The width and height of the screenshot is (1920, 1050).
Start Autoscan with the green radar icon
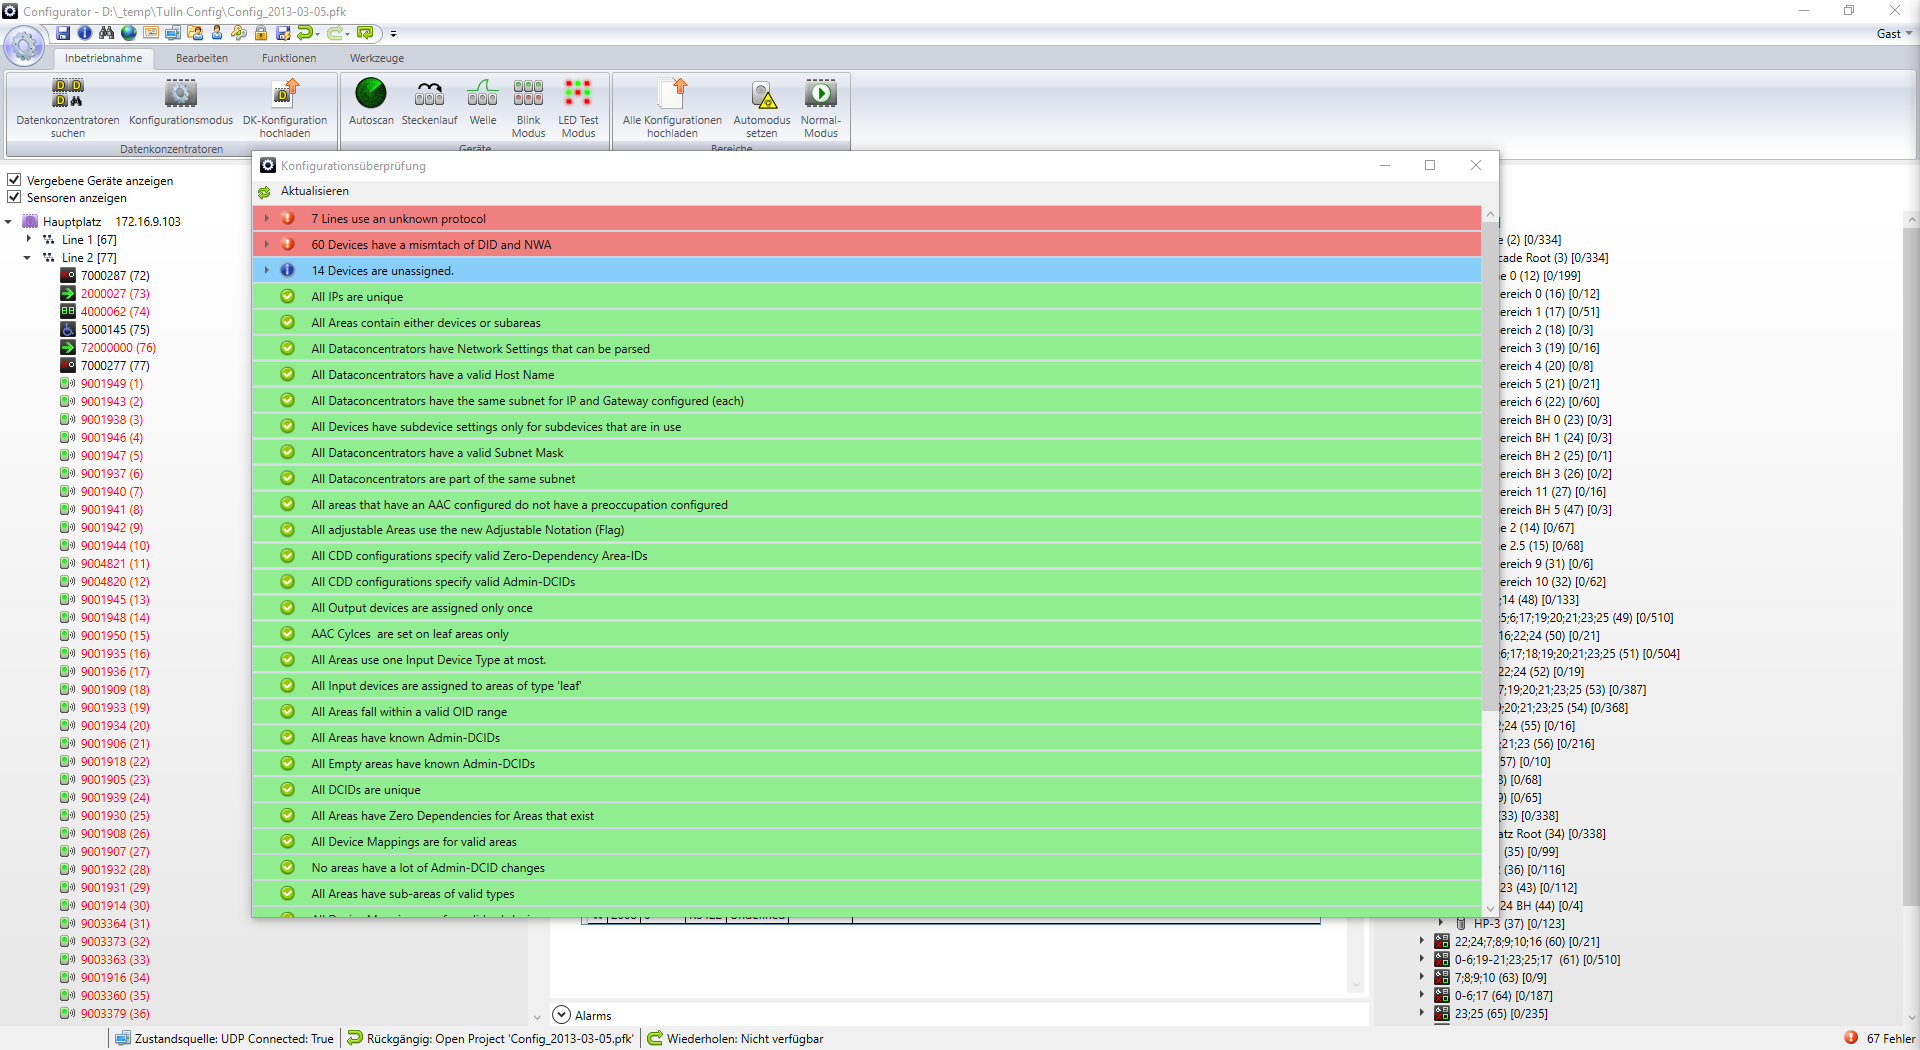(371, 93)
